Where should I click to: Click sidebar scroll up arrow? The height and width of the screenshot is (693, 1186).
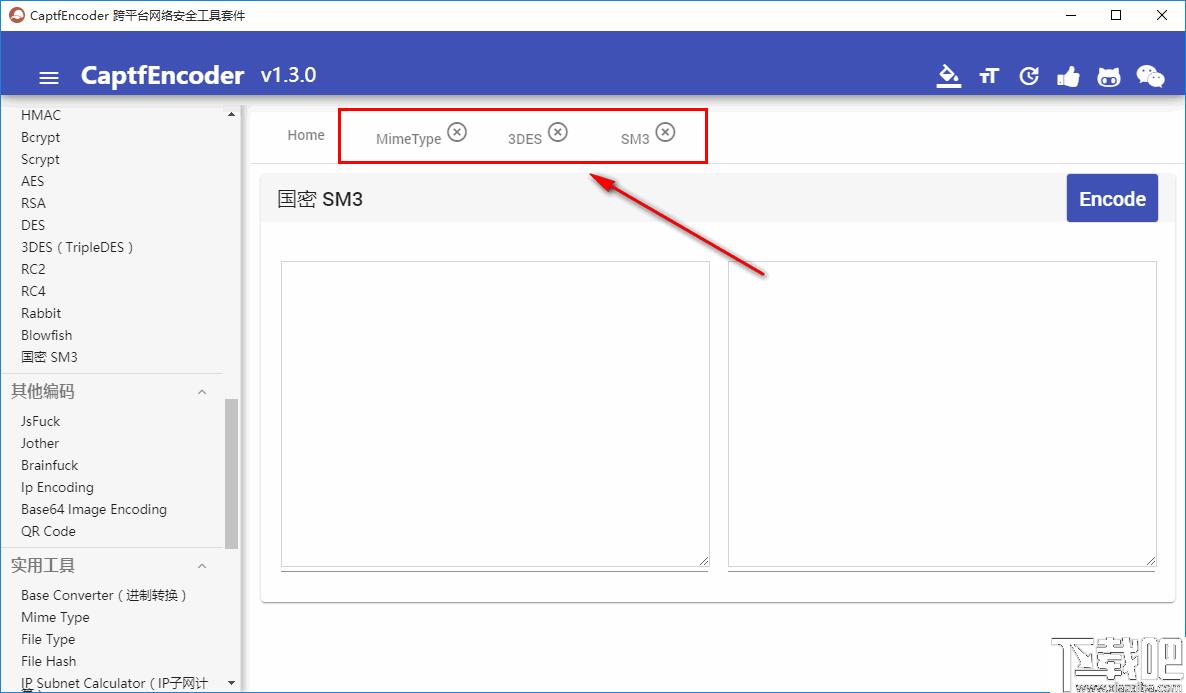(x=231, y=114)
